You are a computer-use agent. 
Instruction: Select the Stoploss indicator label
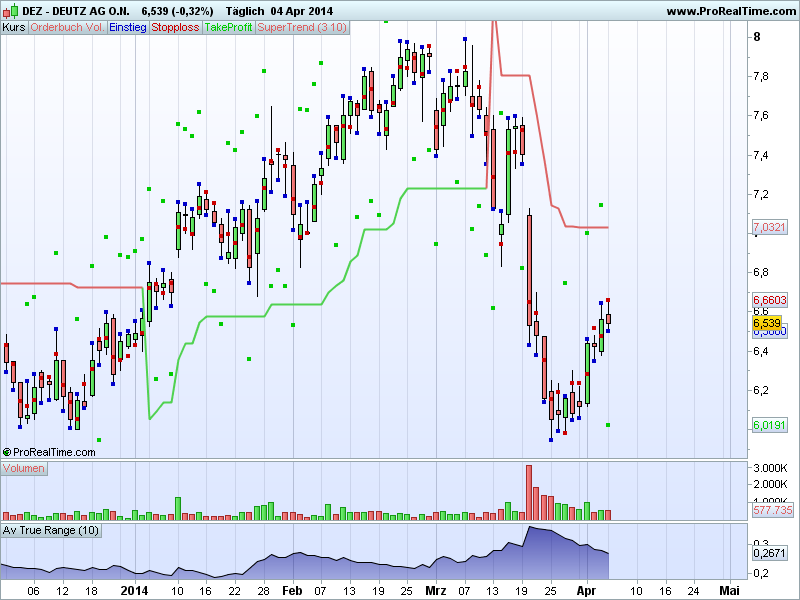coord(175,28)
